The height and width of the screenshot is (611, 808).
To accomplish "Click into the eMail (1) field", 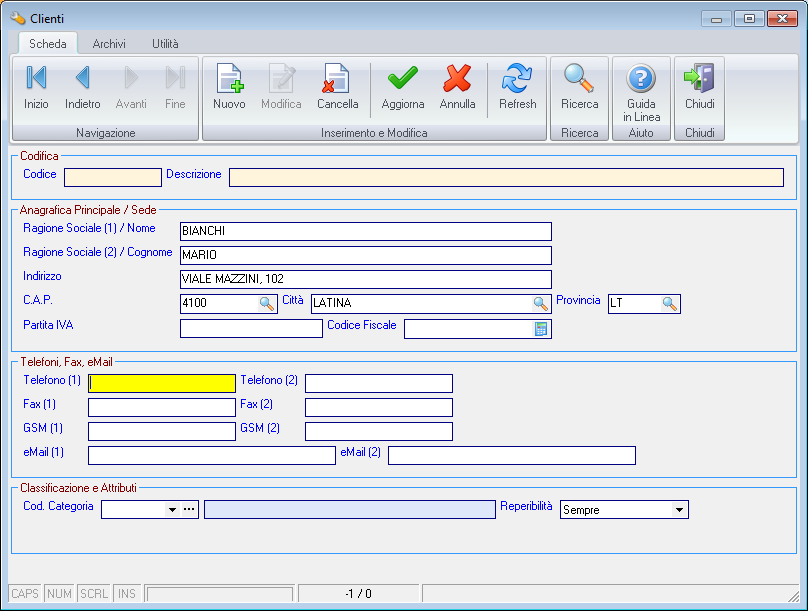I will point(212,455).
